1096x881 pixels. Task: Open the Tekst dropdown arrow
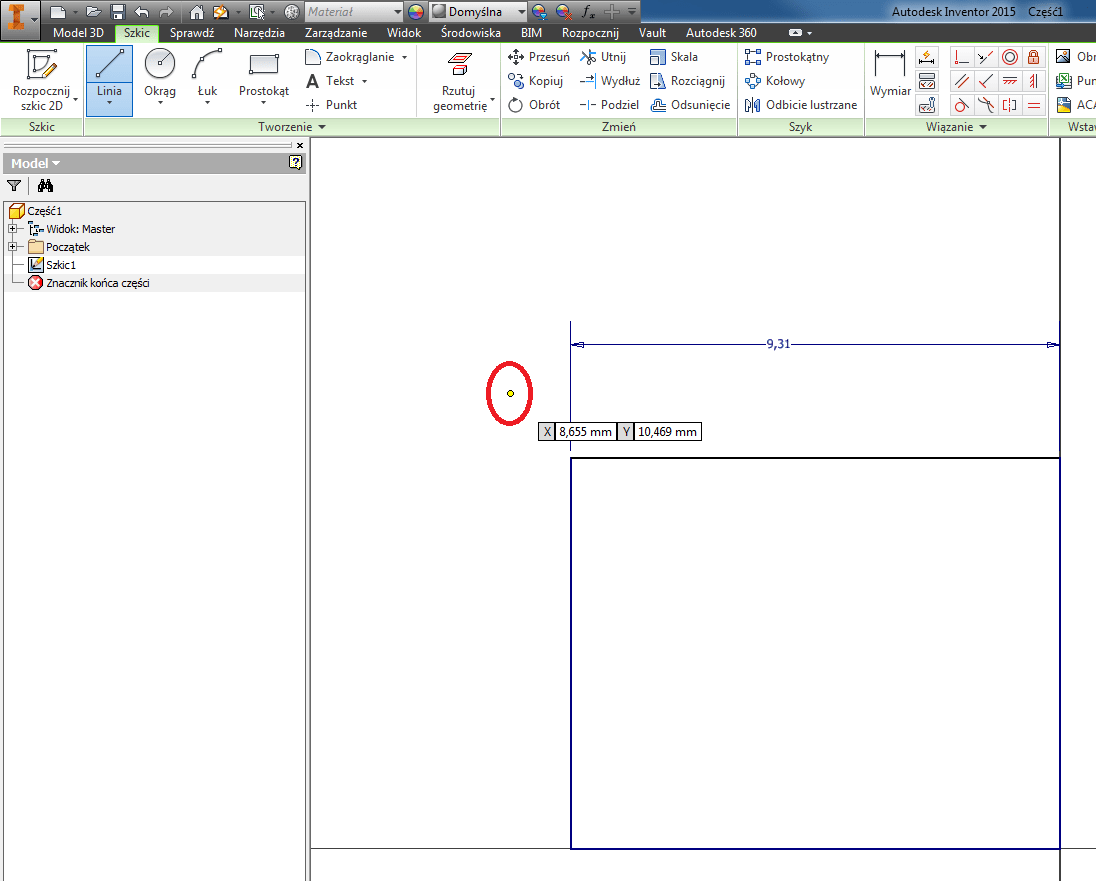364,81
